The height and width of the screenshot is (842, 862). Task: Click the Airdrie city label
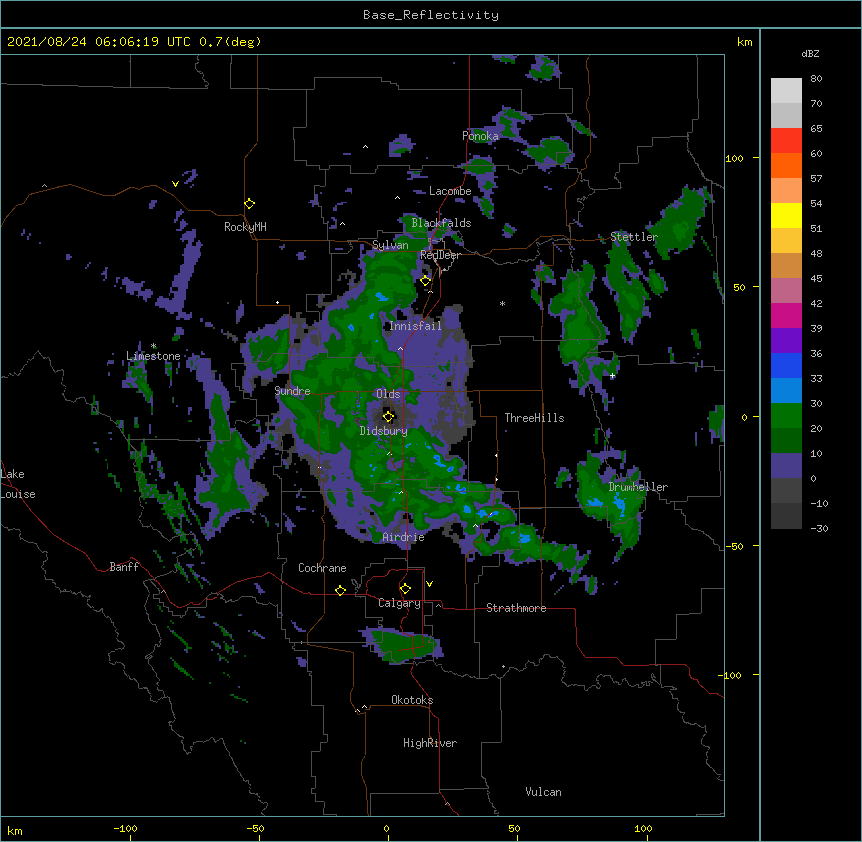coord(404,537)
